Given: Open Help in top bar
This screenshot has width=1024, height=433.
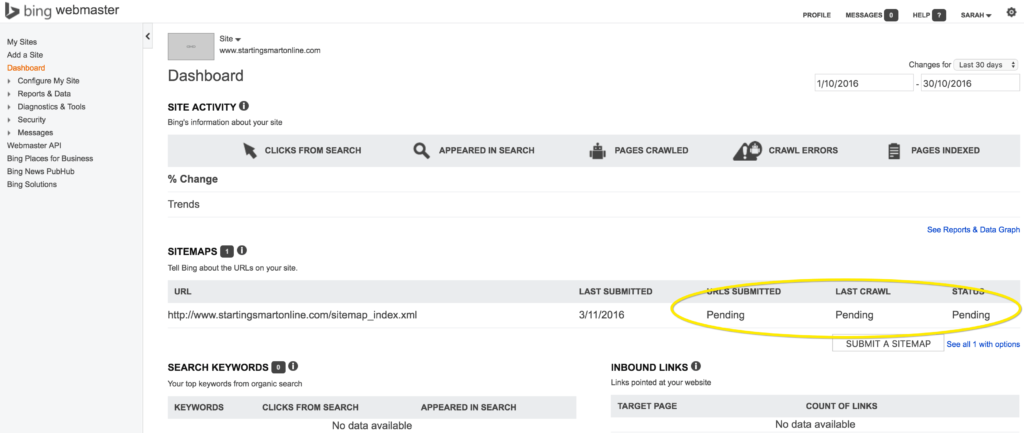Looking at the screenshot, I should 921,15.
